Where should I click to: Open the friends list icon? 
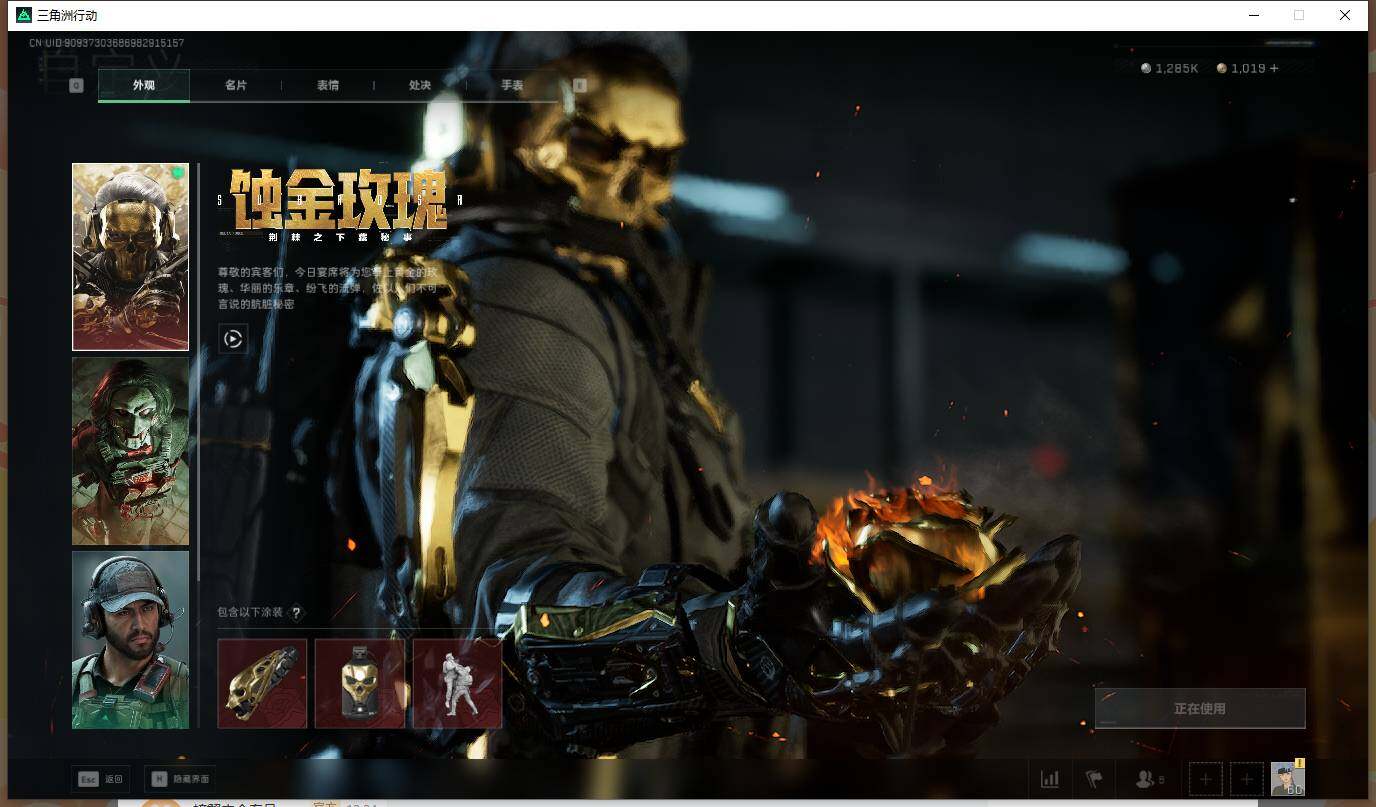point(1150,779)
